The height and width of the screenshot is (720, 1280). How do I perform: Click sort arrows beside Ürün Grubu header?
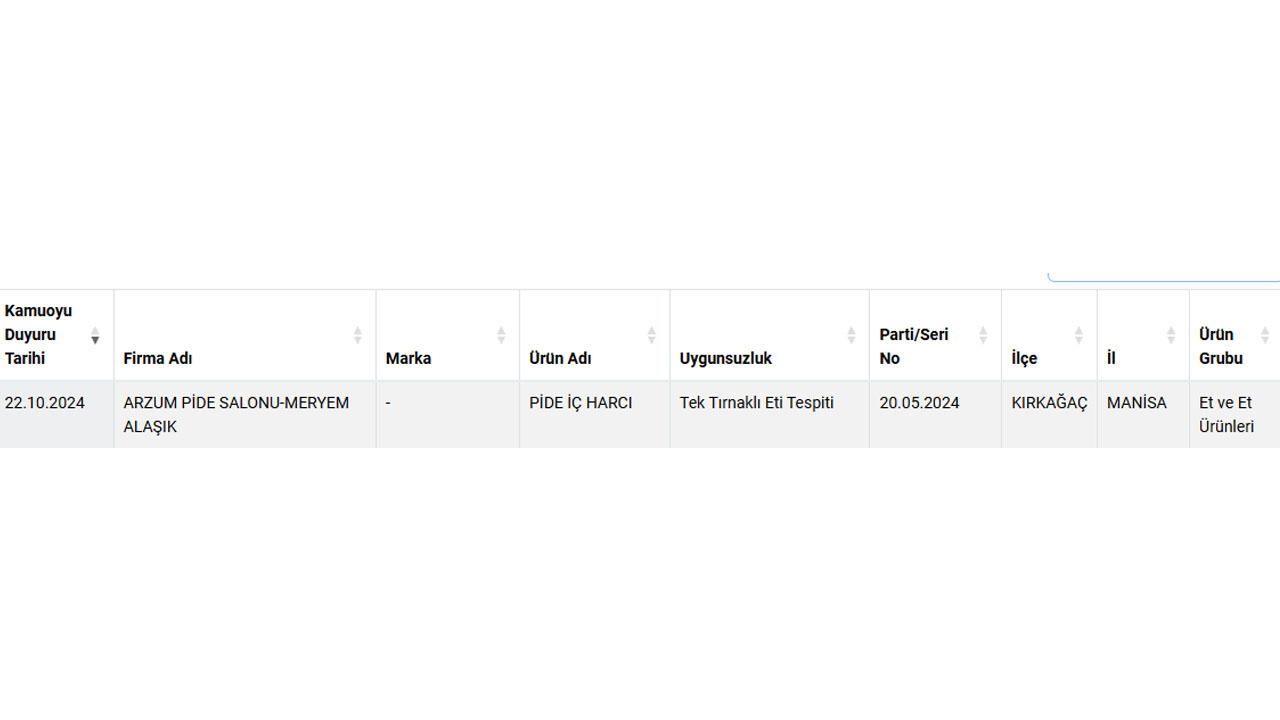coord(1265,335)
